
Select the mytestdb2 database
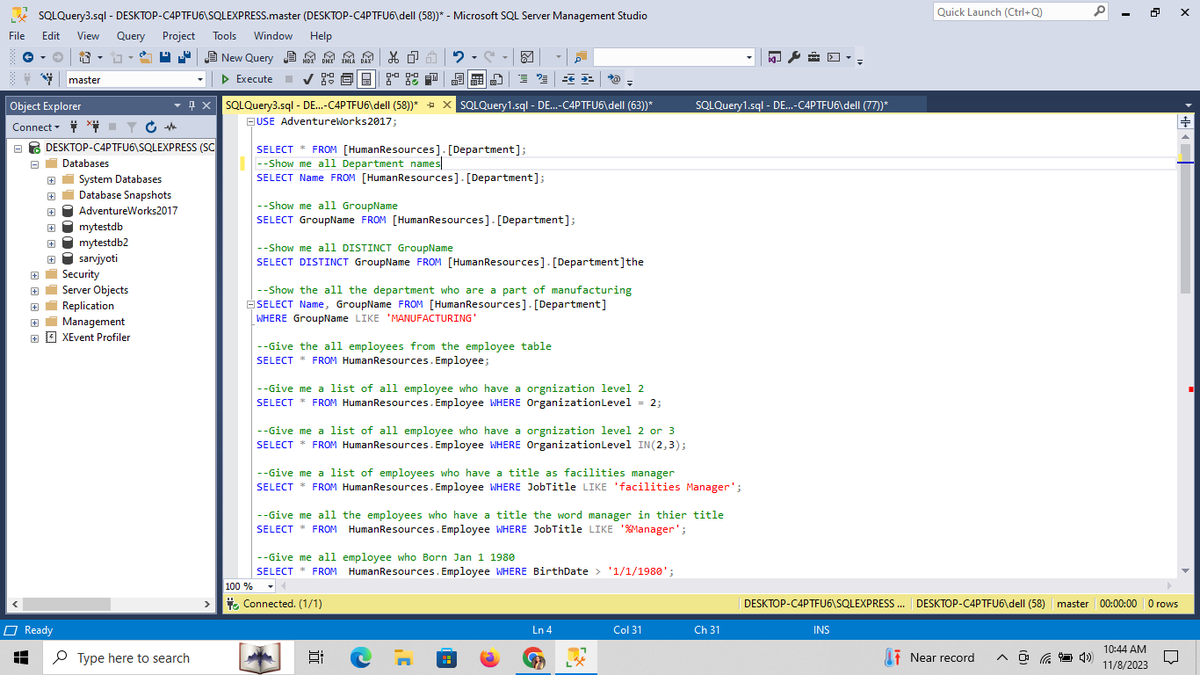(x=103, y=242)
